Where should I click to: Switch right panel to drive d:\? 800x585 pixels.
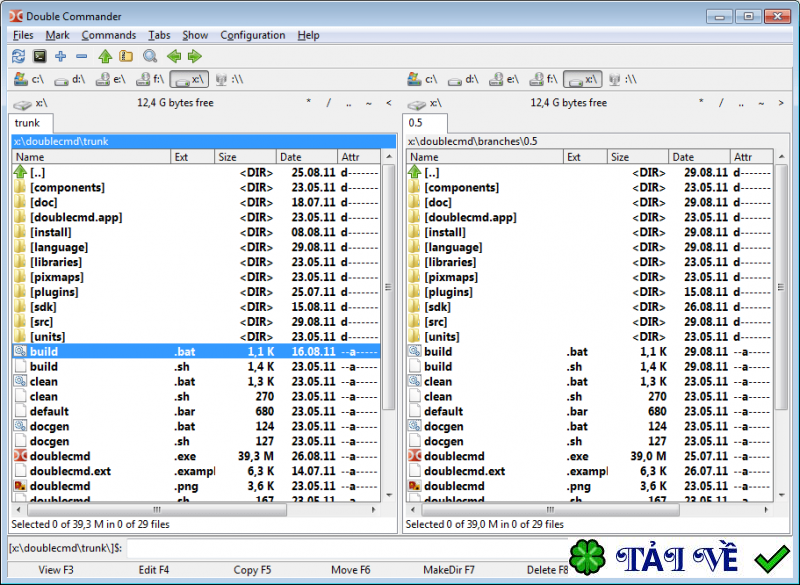(462, 79)
